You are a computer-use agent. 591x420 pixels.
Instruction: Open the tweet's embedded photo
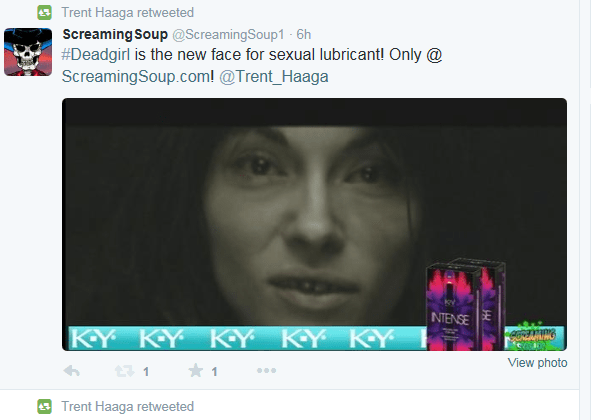click(x=314, y=224)
